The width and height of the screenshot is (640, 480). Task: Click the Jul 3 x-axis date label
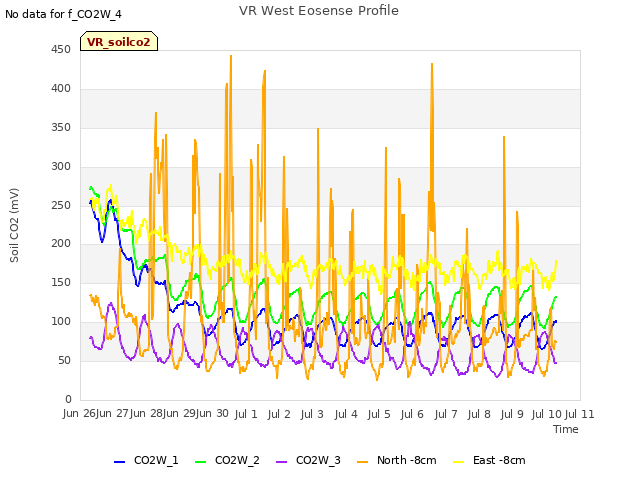312,414
